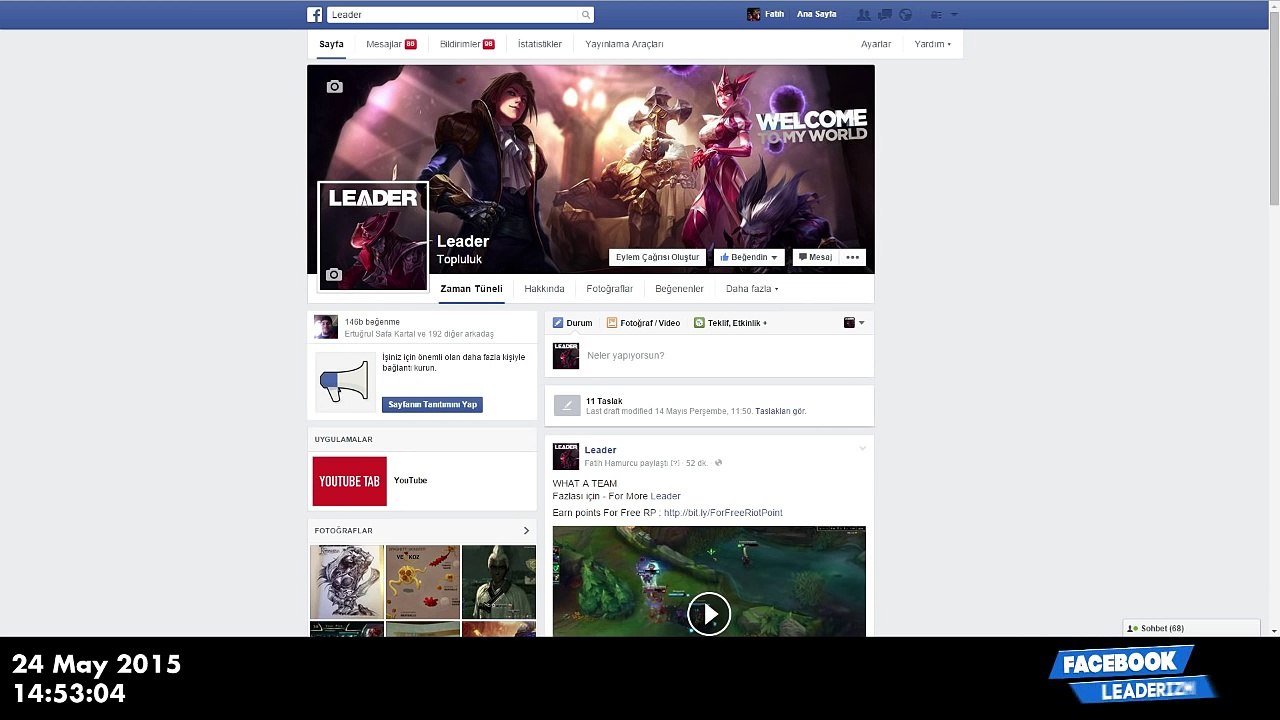This screenshot has height=720, width=1280.
Task: Click the 146b beğenme text
Action: click(372, 322)
